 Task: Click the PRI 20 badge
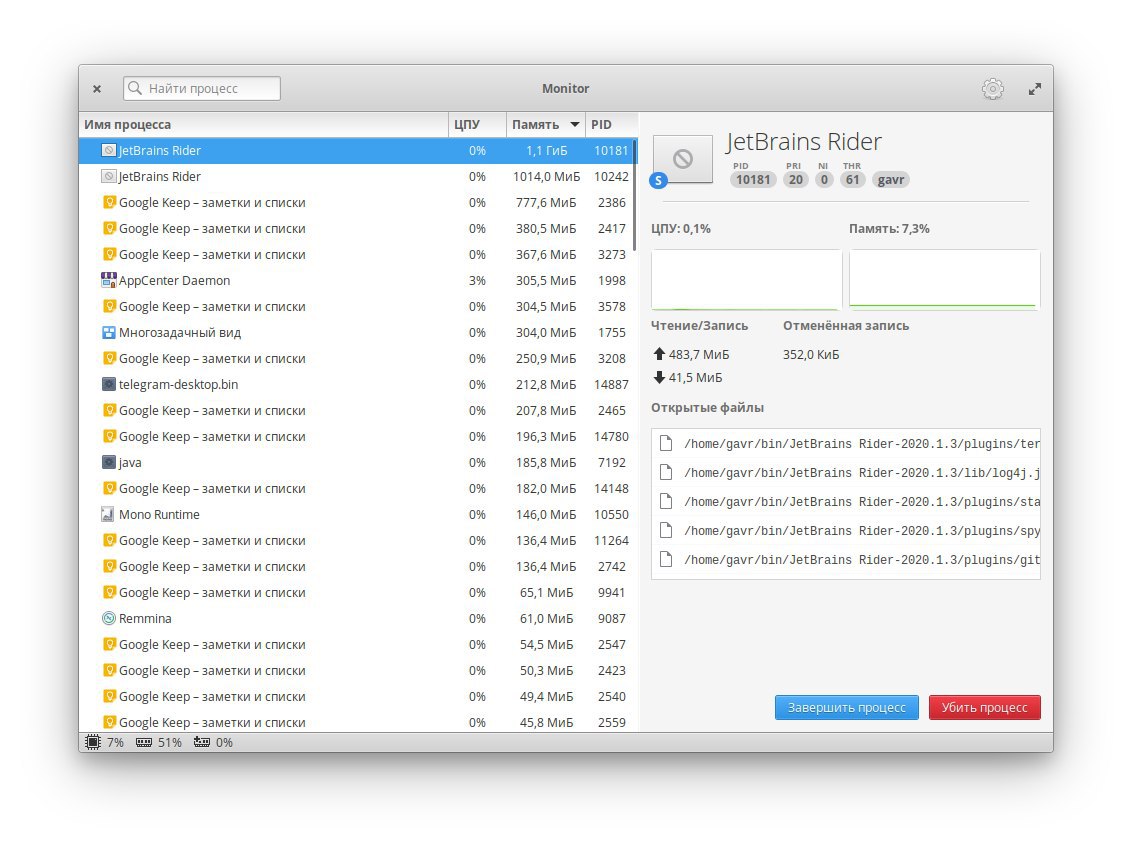[x=796, y=180]
